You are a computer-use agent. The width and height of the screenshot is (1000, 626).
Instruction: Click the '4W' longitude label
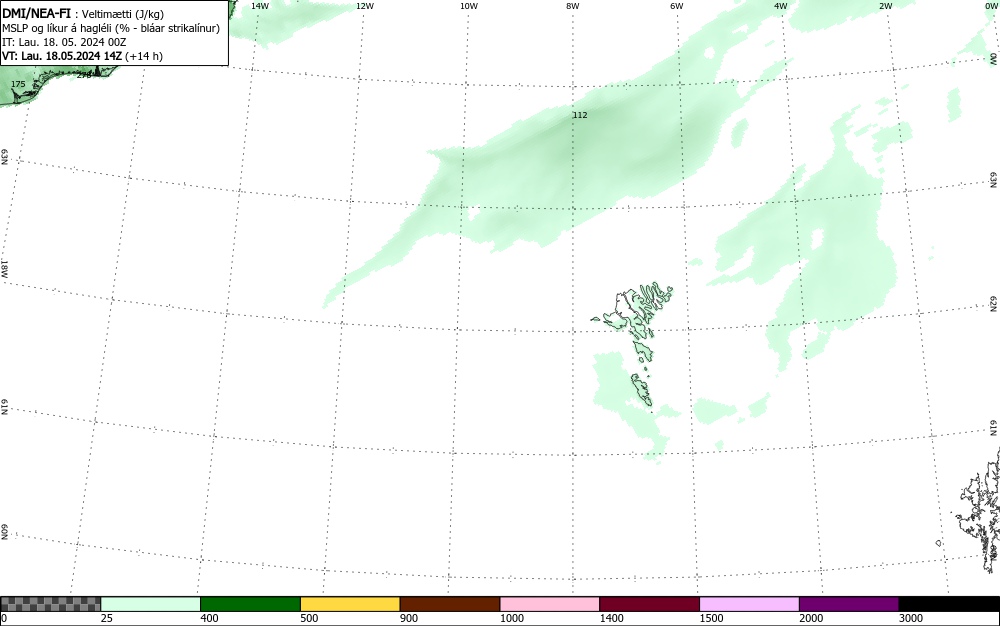click(x=781, y=6)
